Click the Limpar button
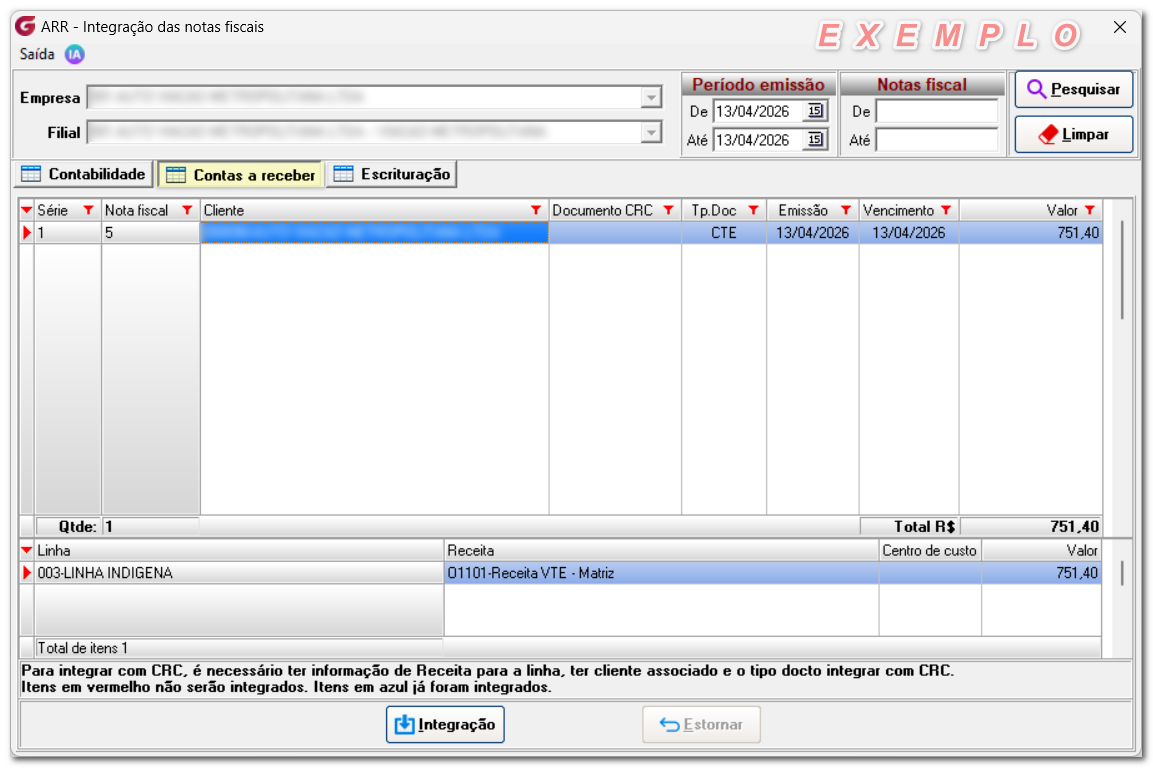This screenshot has width=1153, height=768. pos(1074,135)
